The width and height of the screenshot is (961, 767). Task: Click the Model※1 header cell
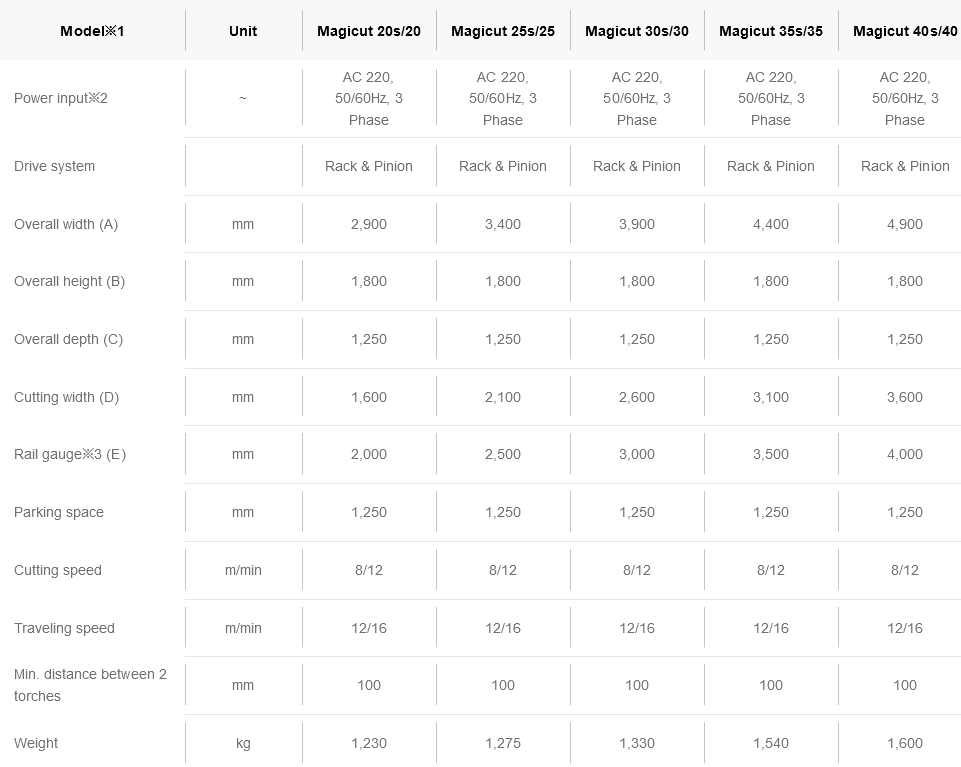[93, 31]
